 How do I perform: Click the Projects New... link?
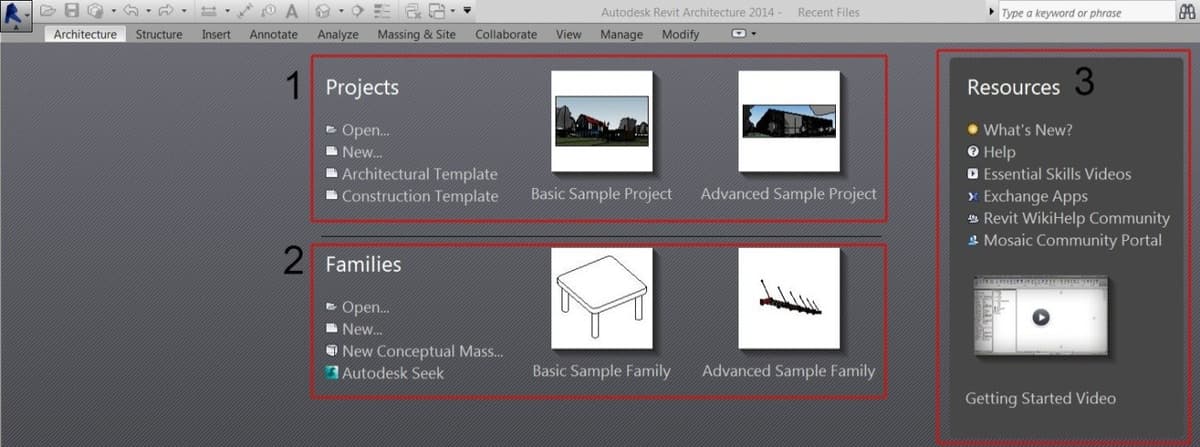coord(362,152)
